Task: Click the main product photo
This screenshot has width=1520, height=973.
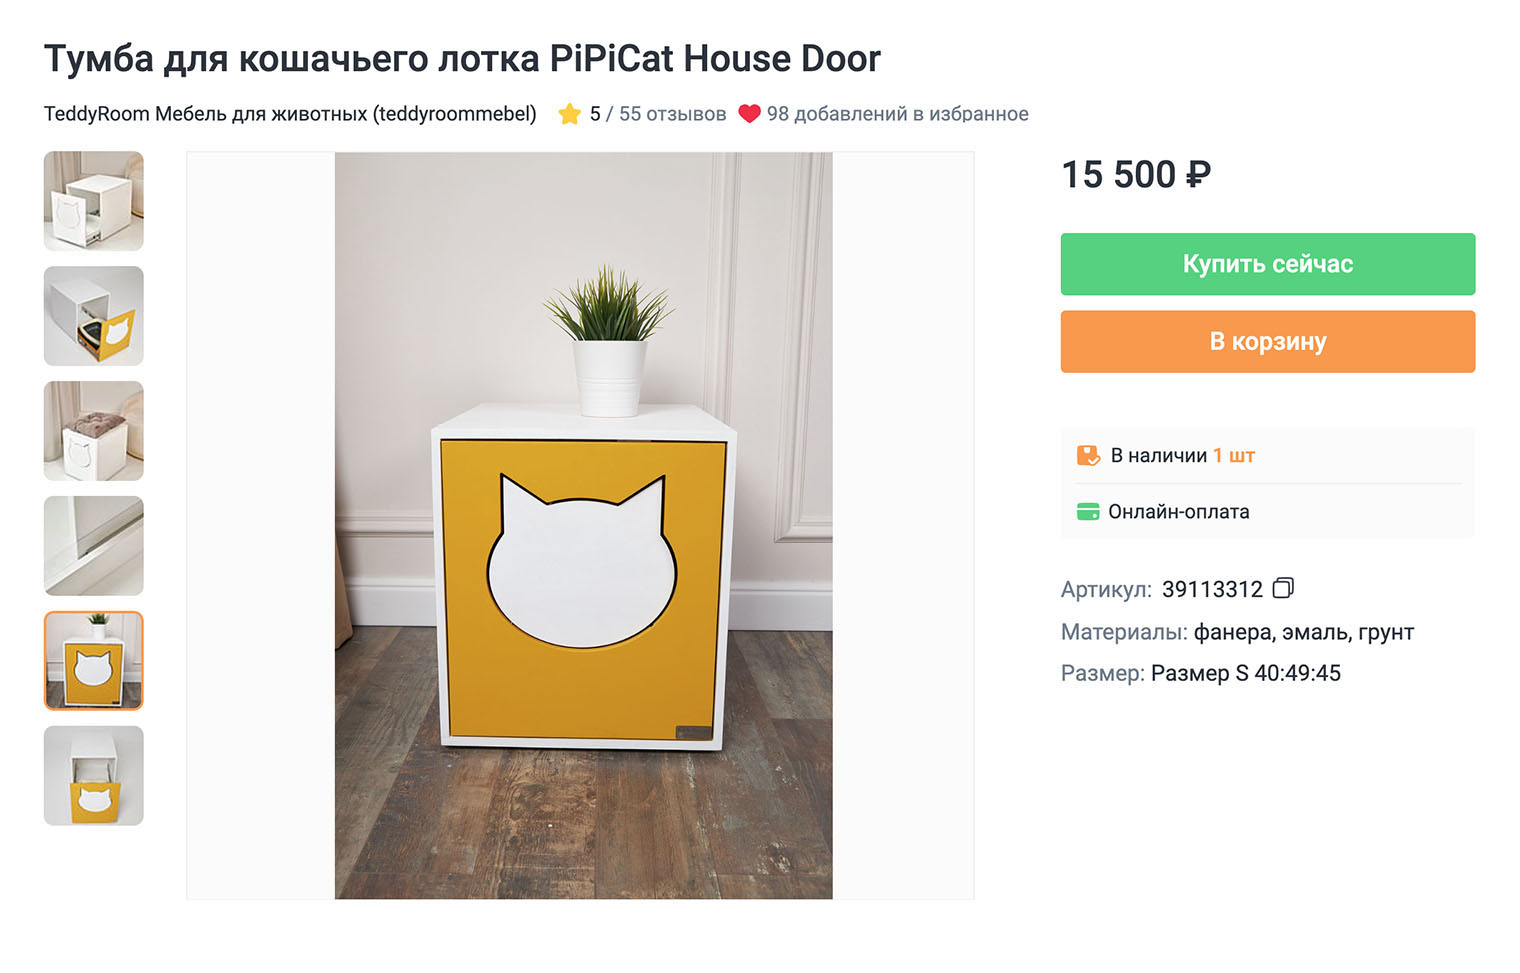Action: [x=583, y=525]
